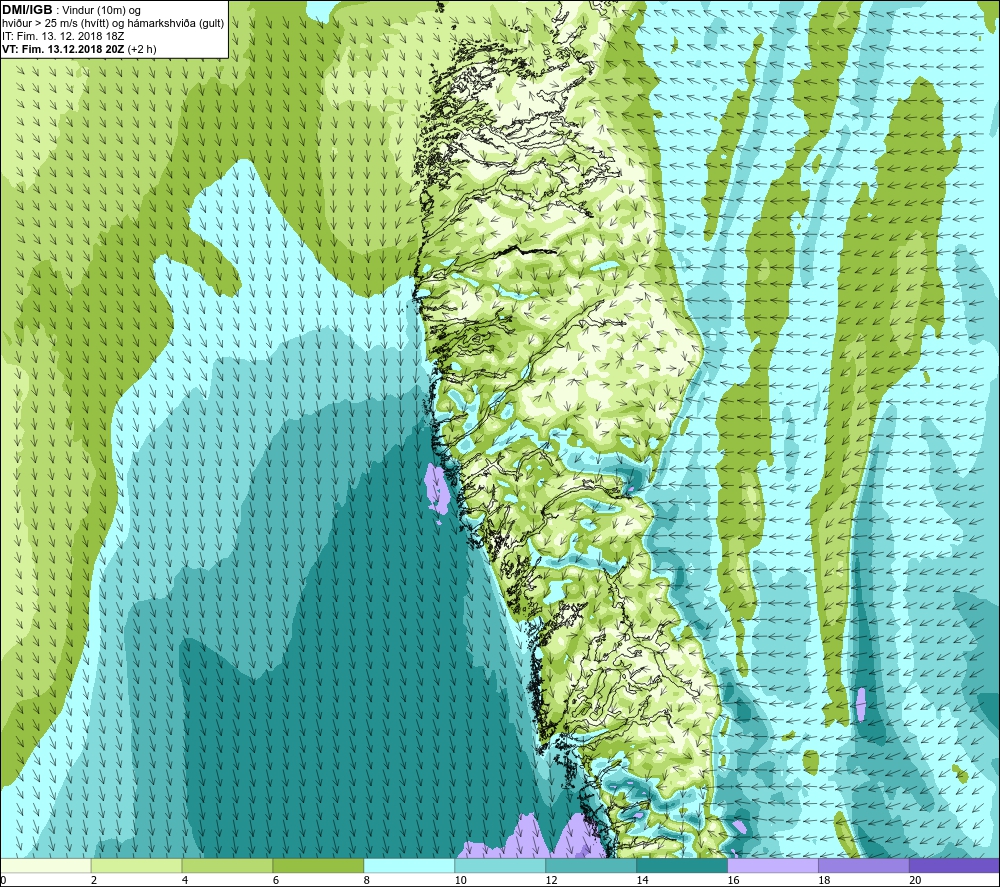
Task: Click the 4–6 m/s green legend swatch
Action: (227, 865)
